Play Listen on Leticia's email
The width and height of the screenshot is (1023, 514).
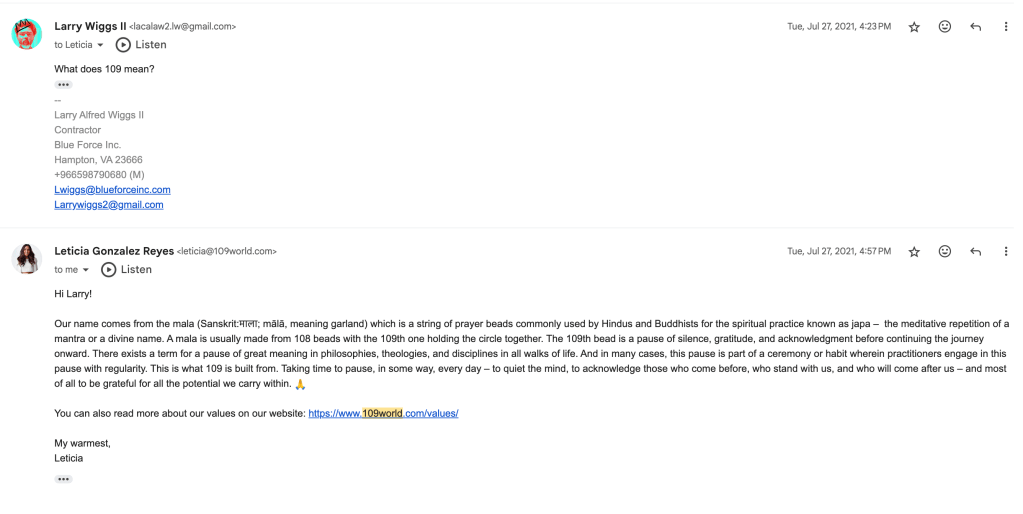pyautogui.click(x=126, y=270)
